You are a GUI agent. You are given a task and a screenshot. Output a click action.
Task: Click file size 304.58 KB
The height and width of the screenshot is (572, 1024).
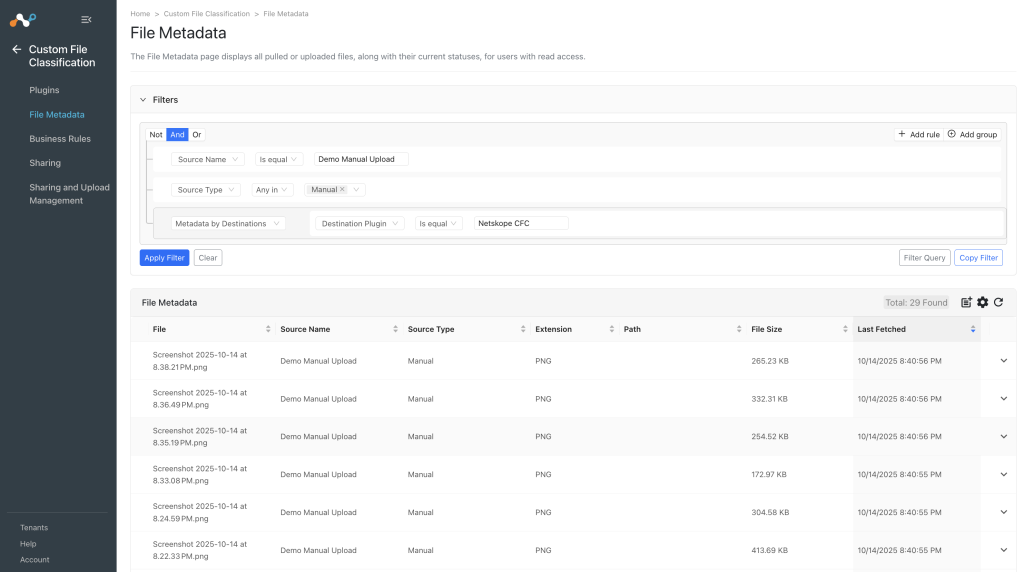pos(770,513)
